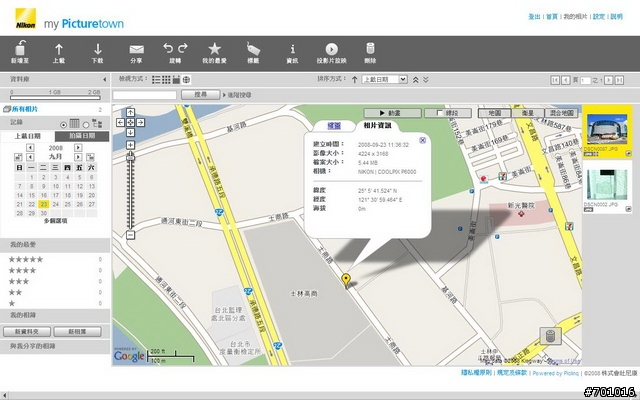Pan the map right arrow
This screenshot has width=640, height=400.
140,122
